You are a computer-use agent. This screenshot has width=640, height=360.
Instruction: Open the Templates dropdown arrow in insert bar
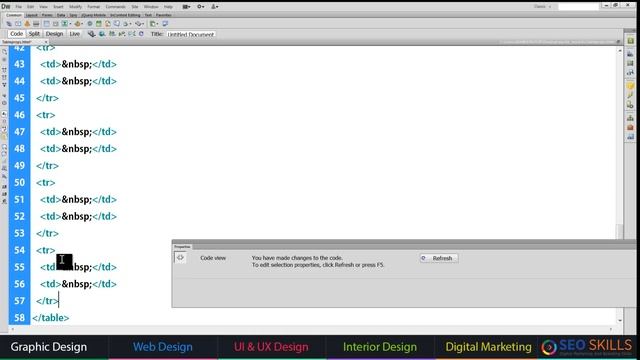click(x=157, y=24)
